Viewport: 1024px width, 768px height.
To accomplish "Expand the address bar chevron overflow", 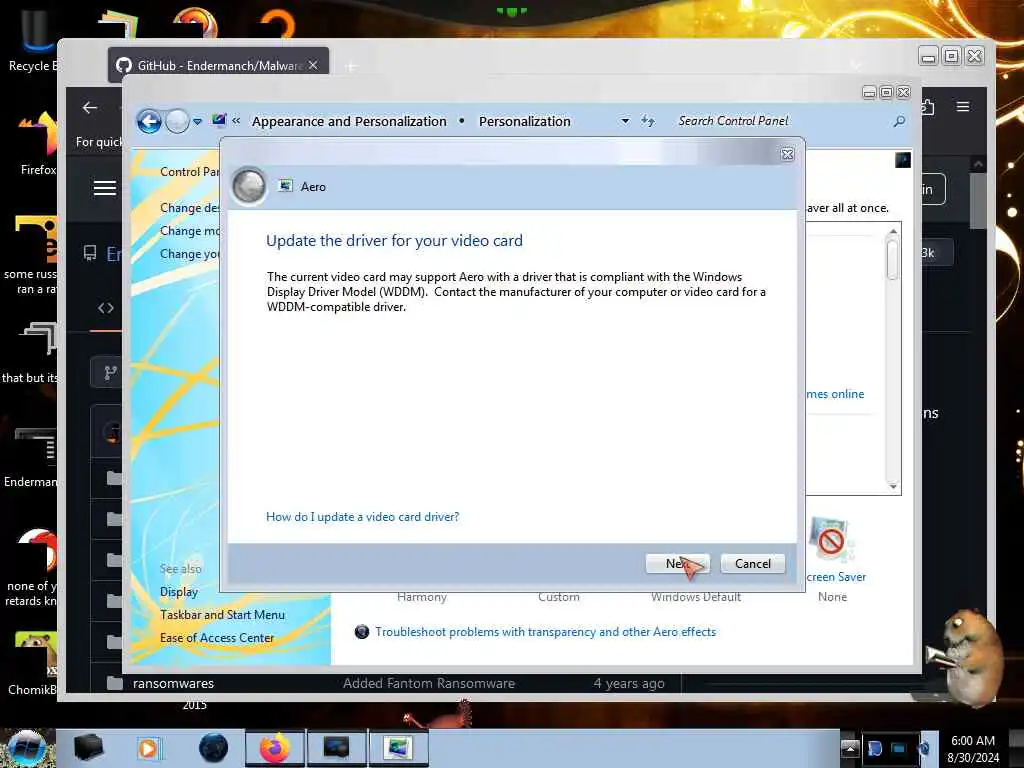I will (236, 121).
